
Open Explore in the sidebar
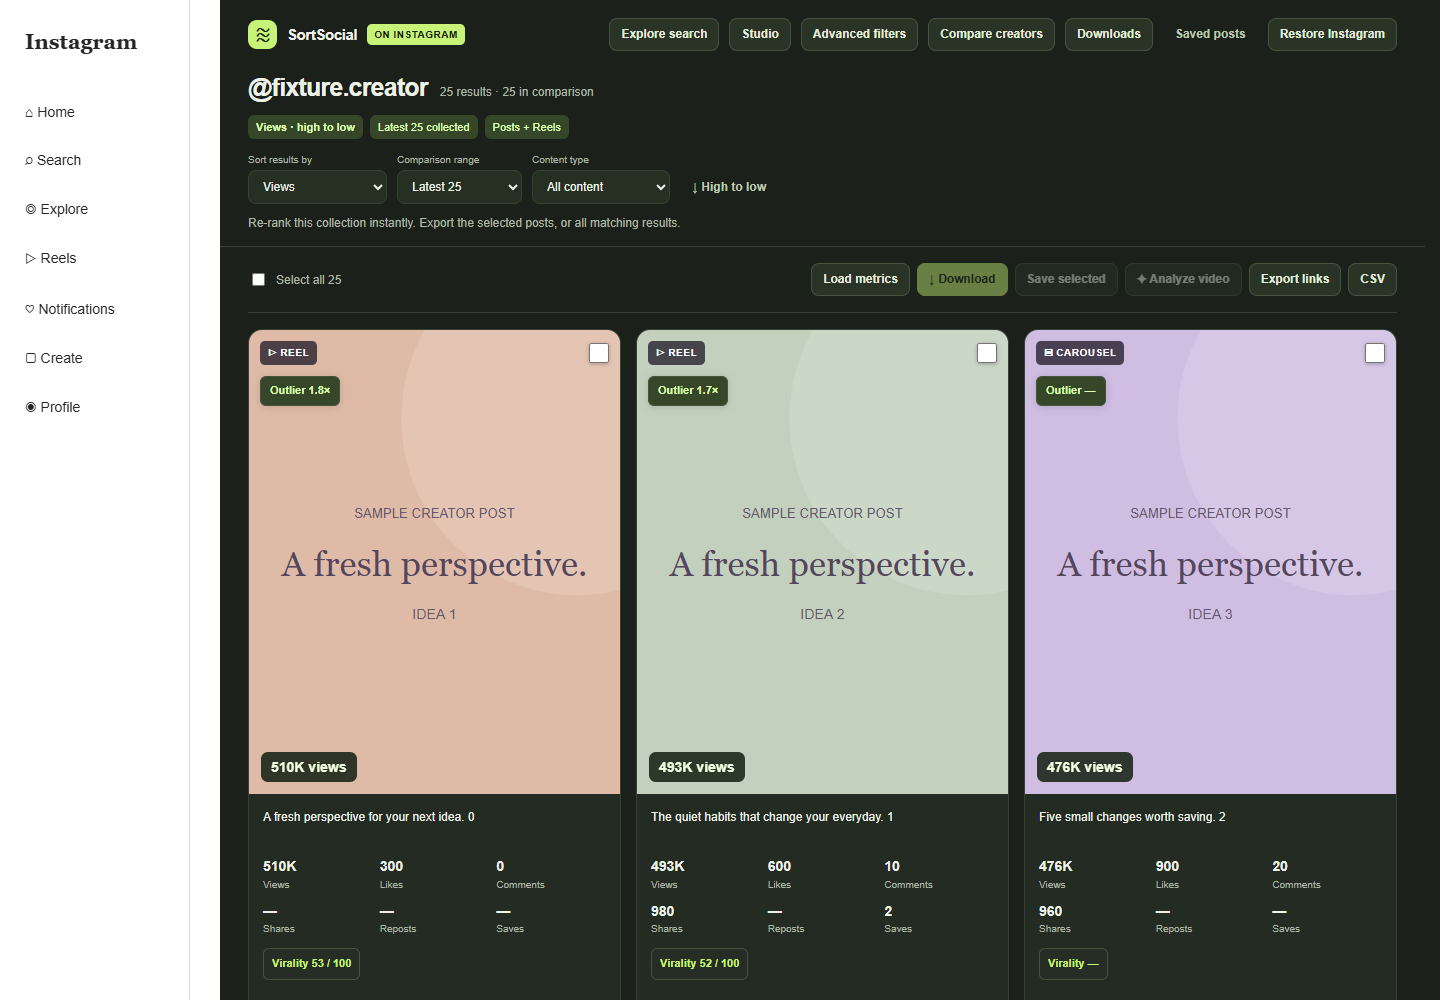pos(57,209)
